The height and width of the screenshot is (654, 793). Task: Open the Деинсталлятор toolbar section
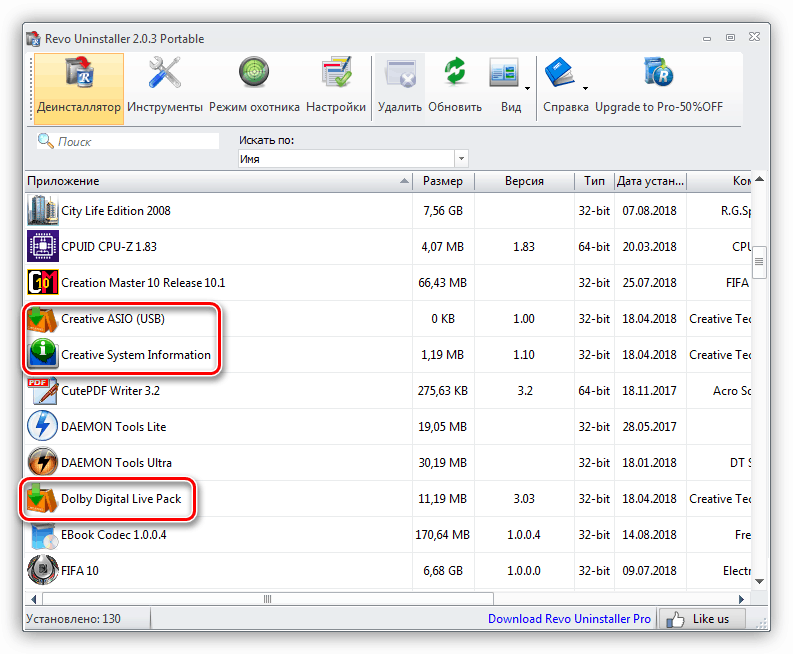point(78,89)
